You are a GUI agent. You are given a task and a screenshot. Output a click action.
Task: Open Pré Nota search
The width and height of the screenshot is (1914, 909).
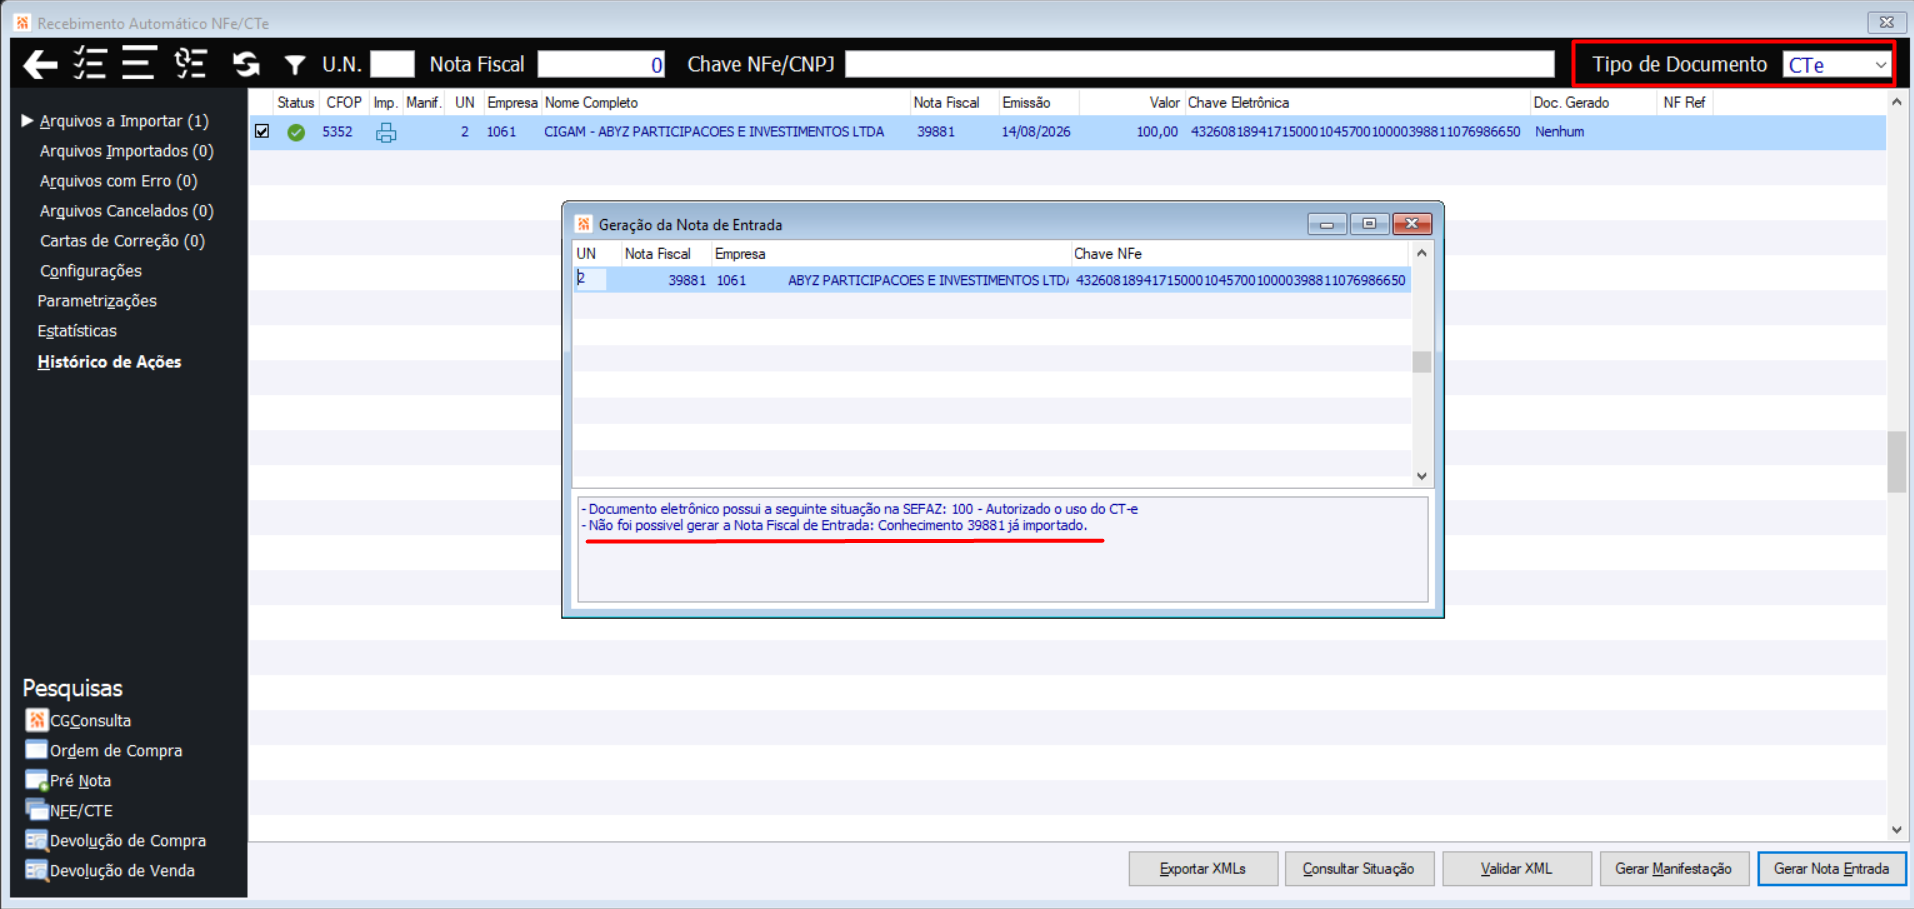(68, 781)
